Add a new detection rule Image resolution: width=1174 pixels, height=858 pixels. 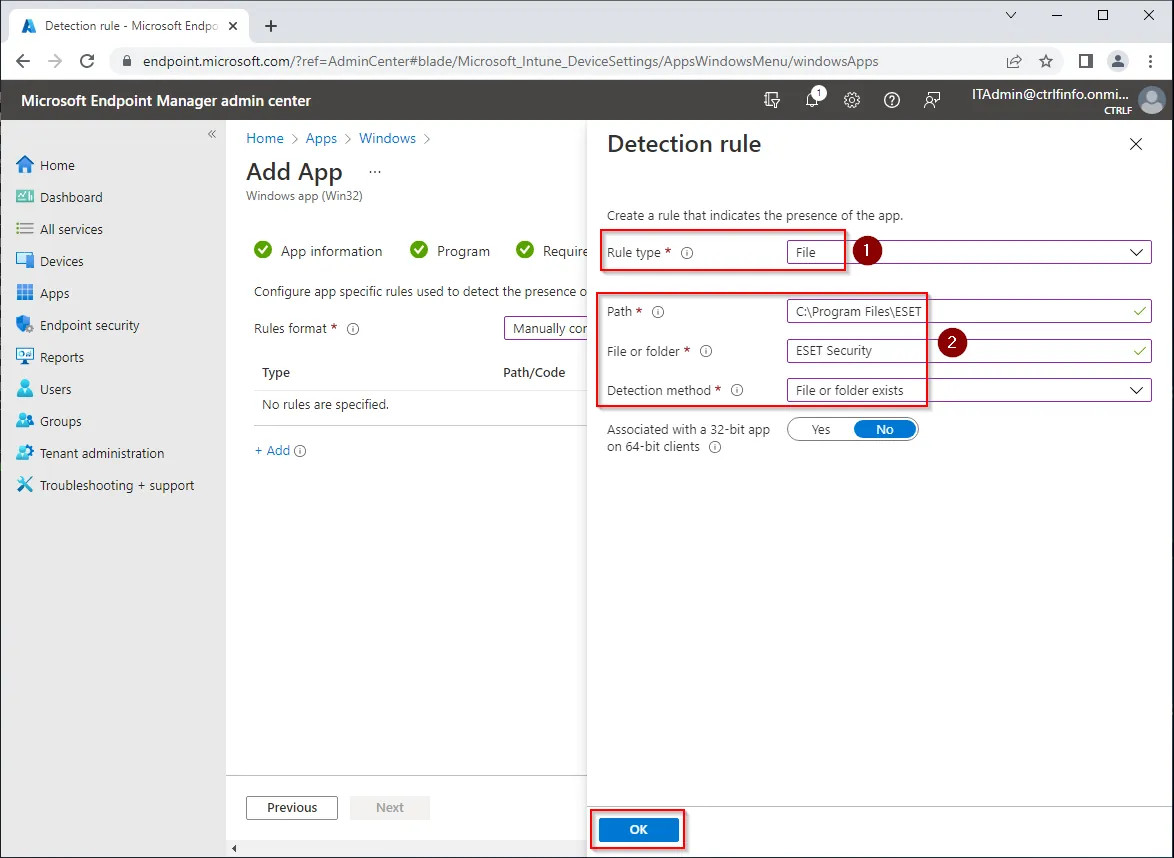(273, 451)
